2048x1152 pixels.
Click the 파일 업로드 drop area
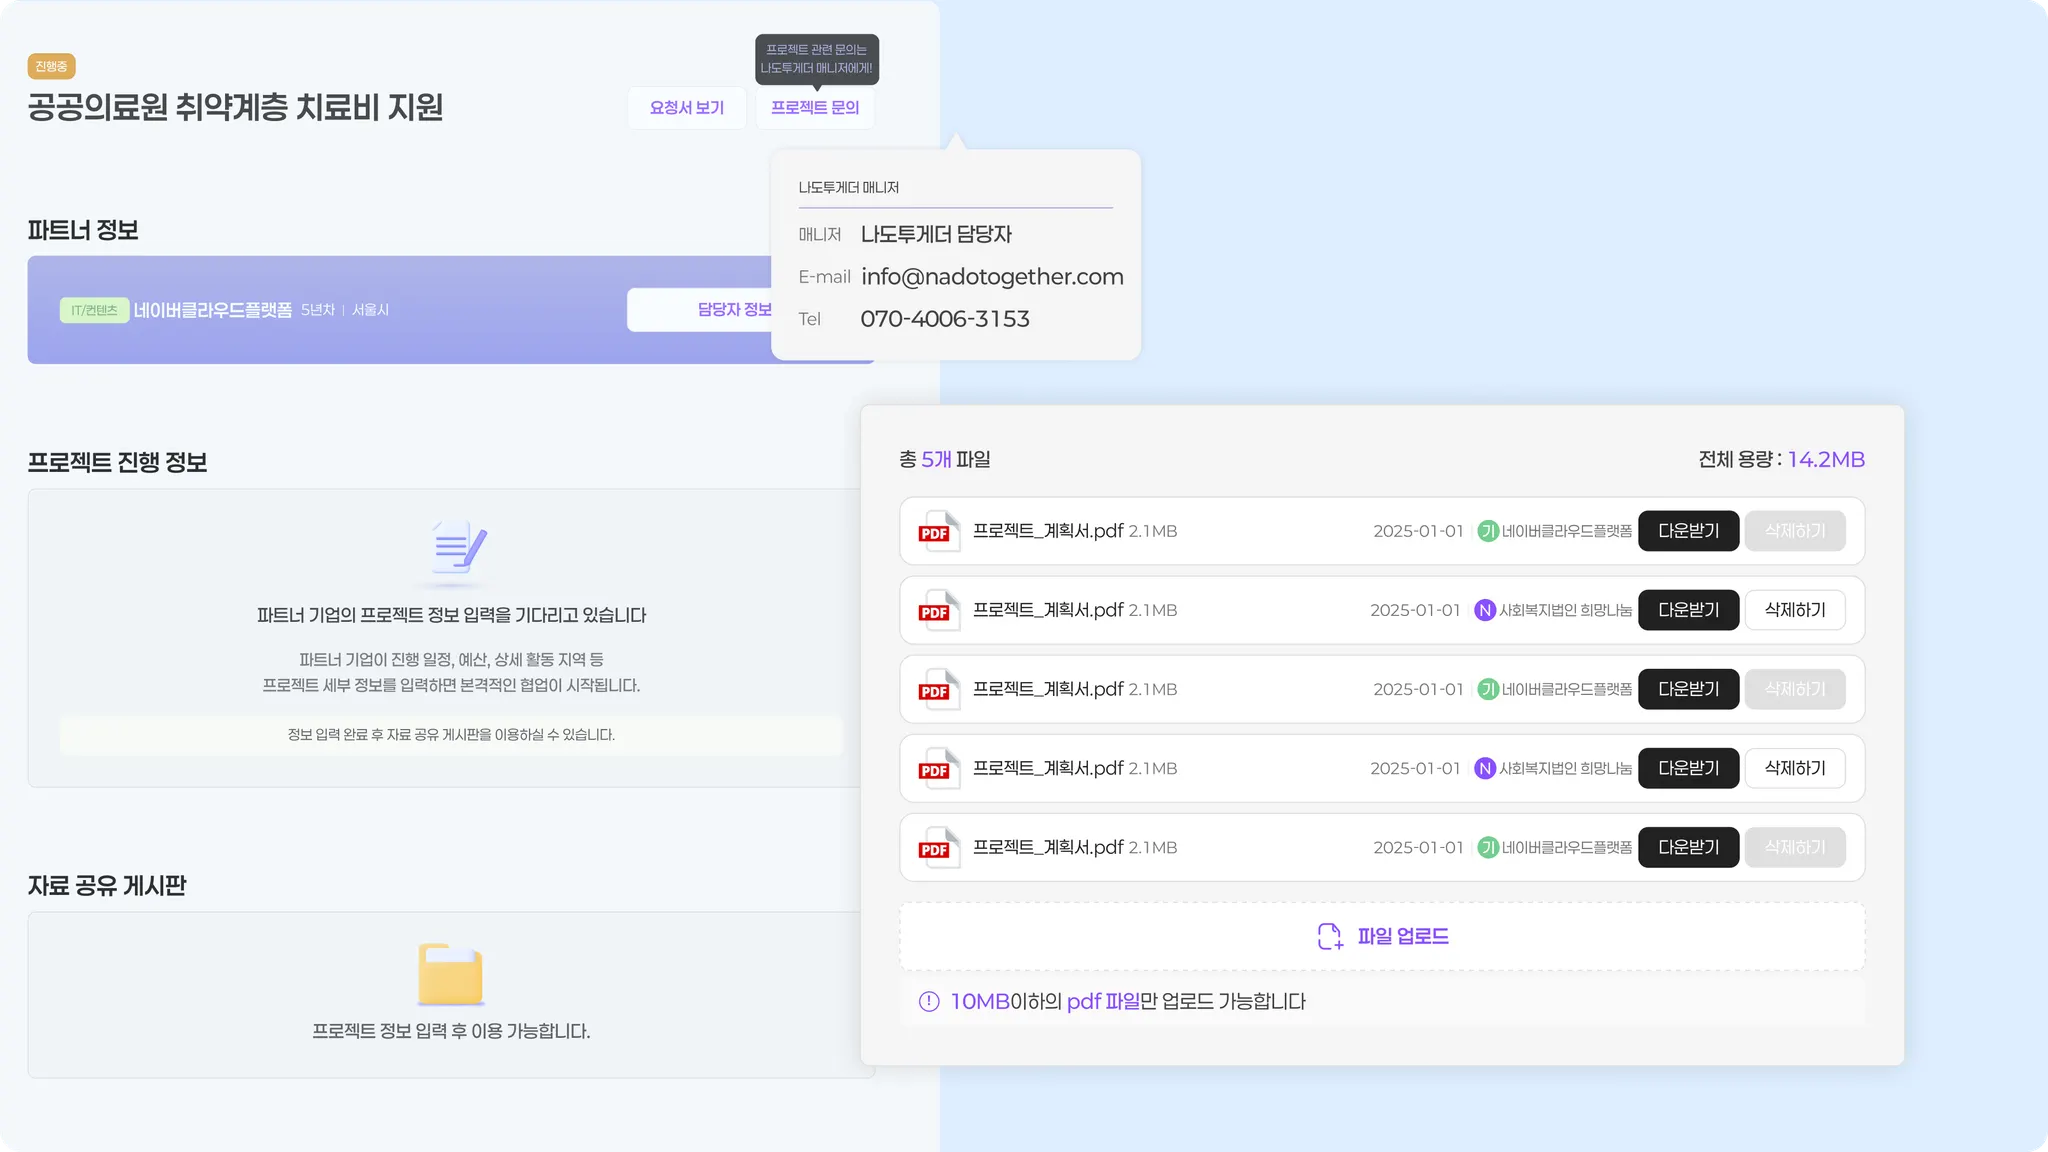pyautogui.click(x=1382, y=936)
